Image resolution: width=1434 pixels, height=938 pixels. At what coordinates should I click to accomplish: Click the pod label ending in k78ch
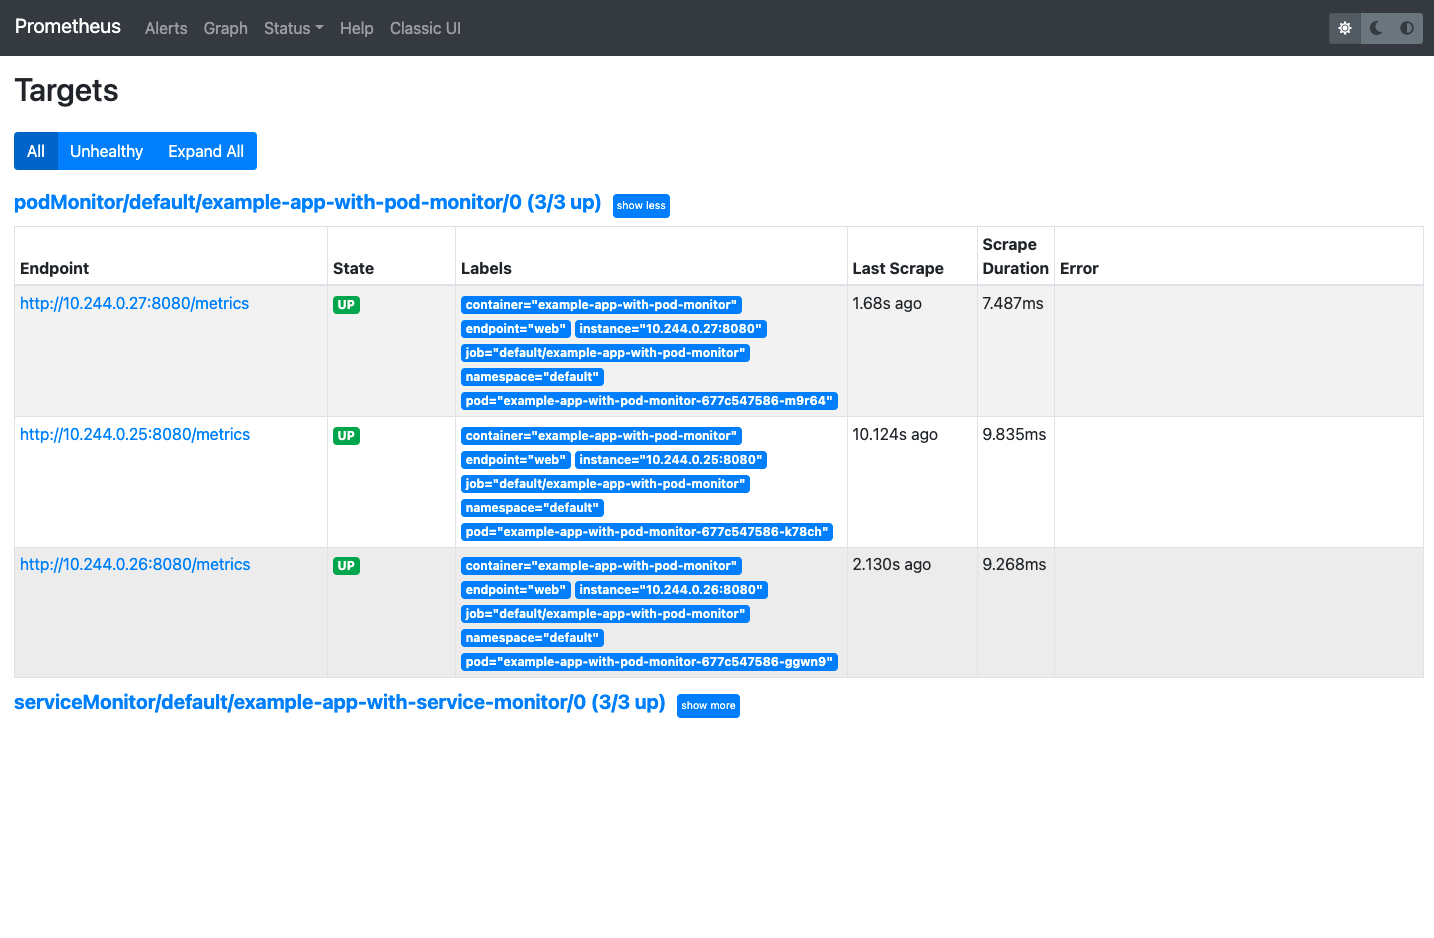coord(647,532)
